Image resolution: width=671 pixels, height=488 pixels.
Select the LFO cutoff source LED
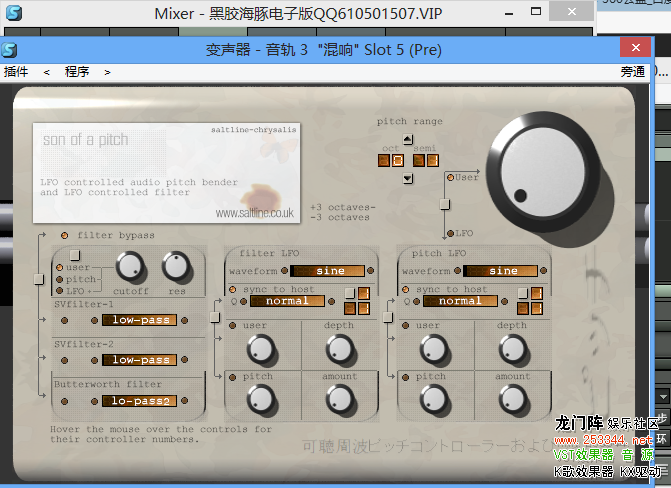tap(59, 291)
